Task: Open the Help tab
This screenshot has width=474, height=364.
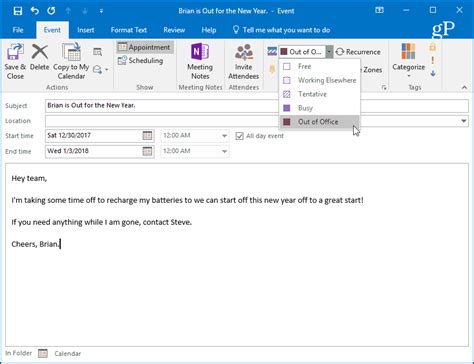Action: [209, 30]
